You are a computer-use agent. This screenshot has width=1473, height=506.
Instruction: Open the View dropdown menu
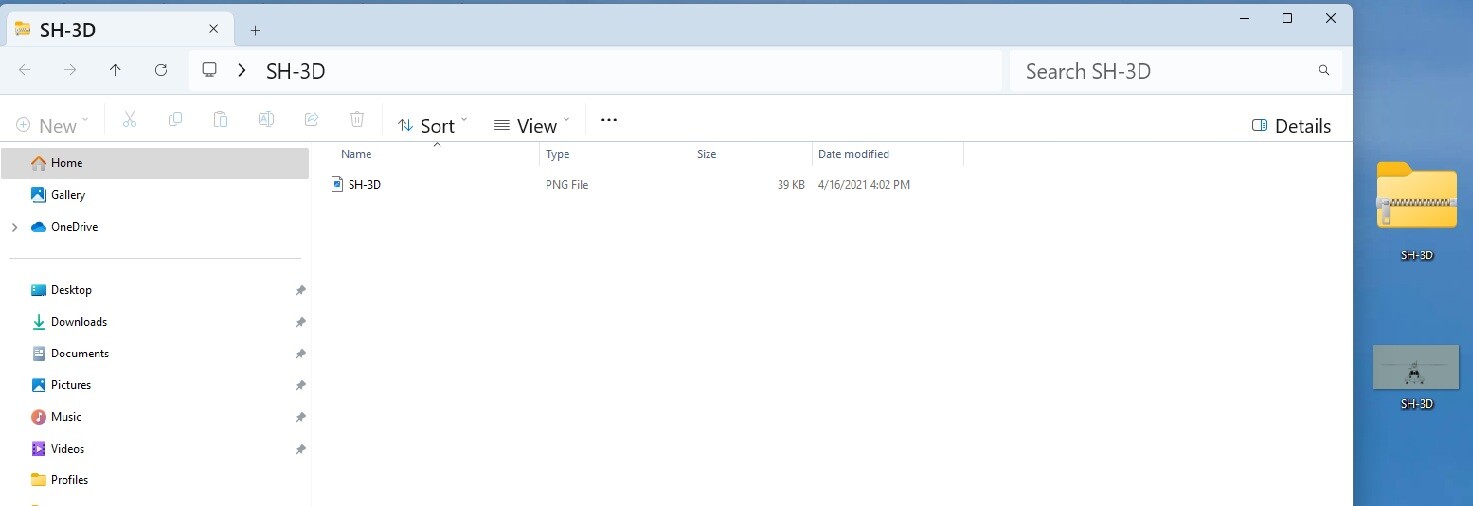click(x=531, y=125)
